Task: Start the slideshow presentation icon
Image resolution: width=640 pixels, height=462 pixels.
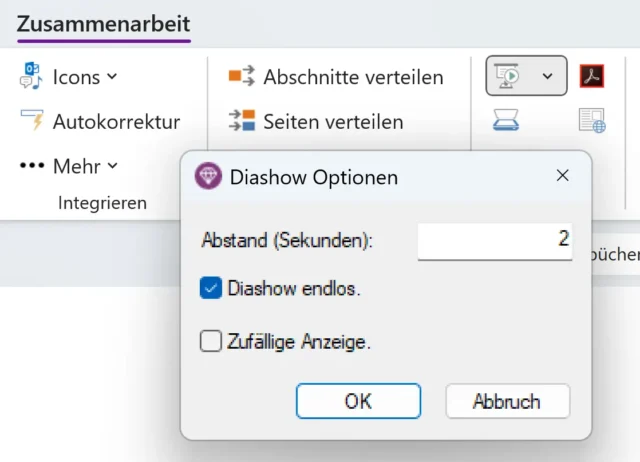Action: pyautogui.click(x=510, y=76)
